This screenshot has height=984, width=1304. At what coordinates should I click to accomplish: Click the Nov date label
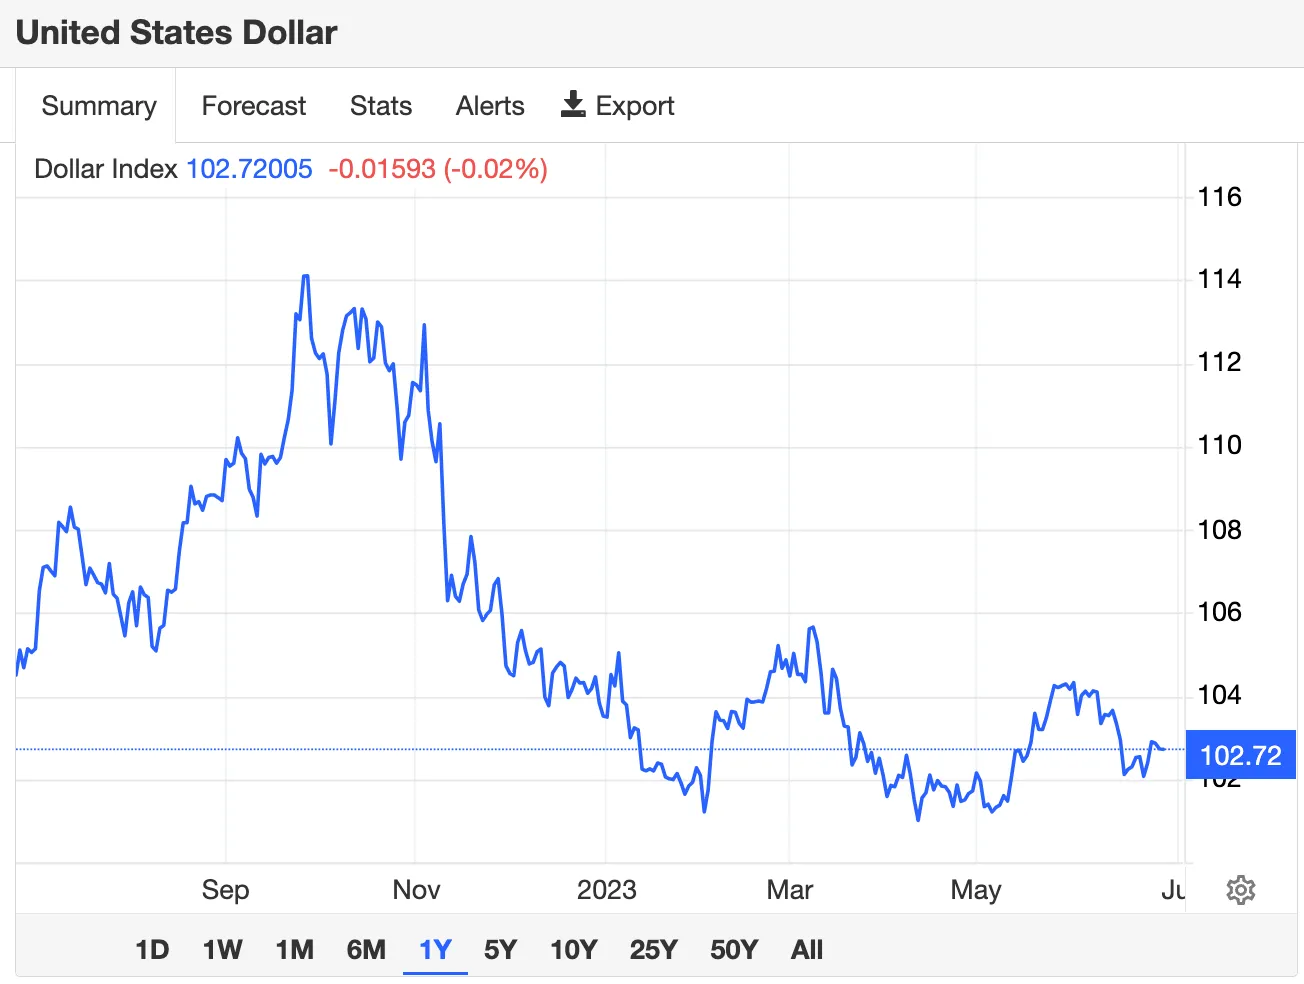(x=416, y=890)
